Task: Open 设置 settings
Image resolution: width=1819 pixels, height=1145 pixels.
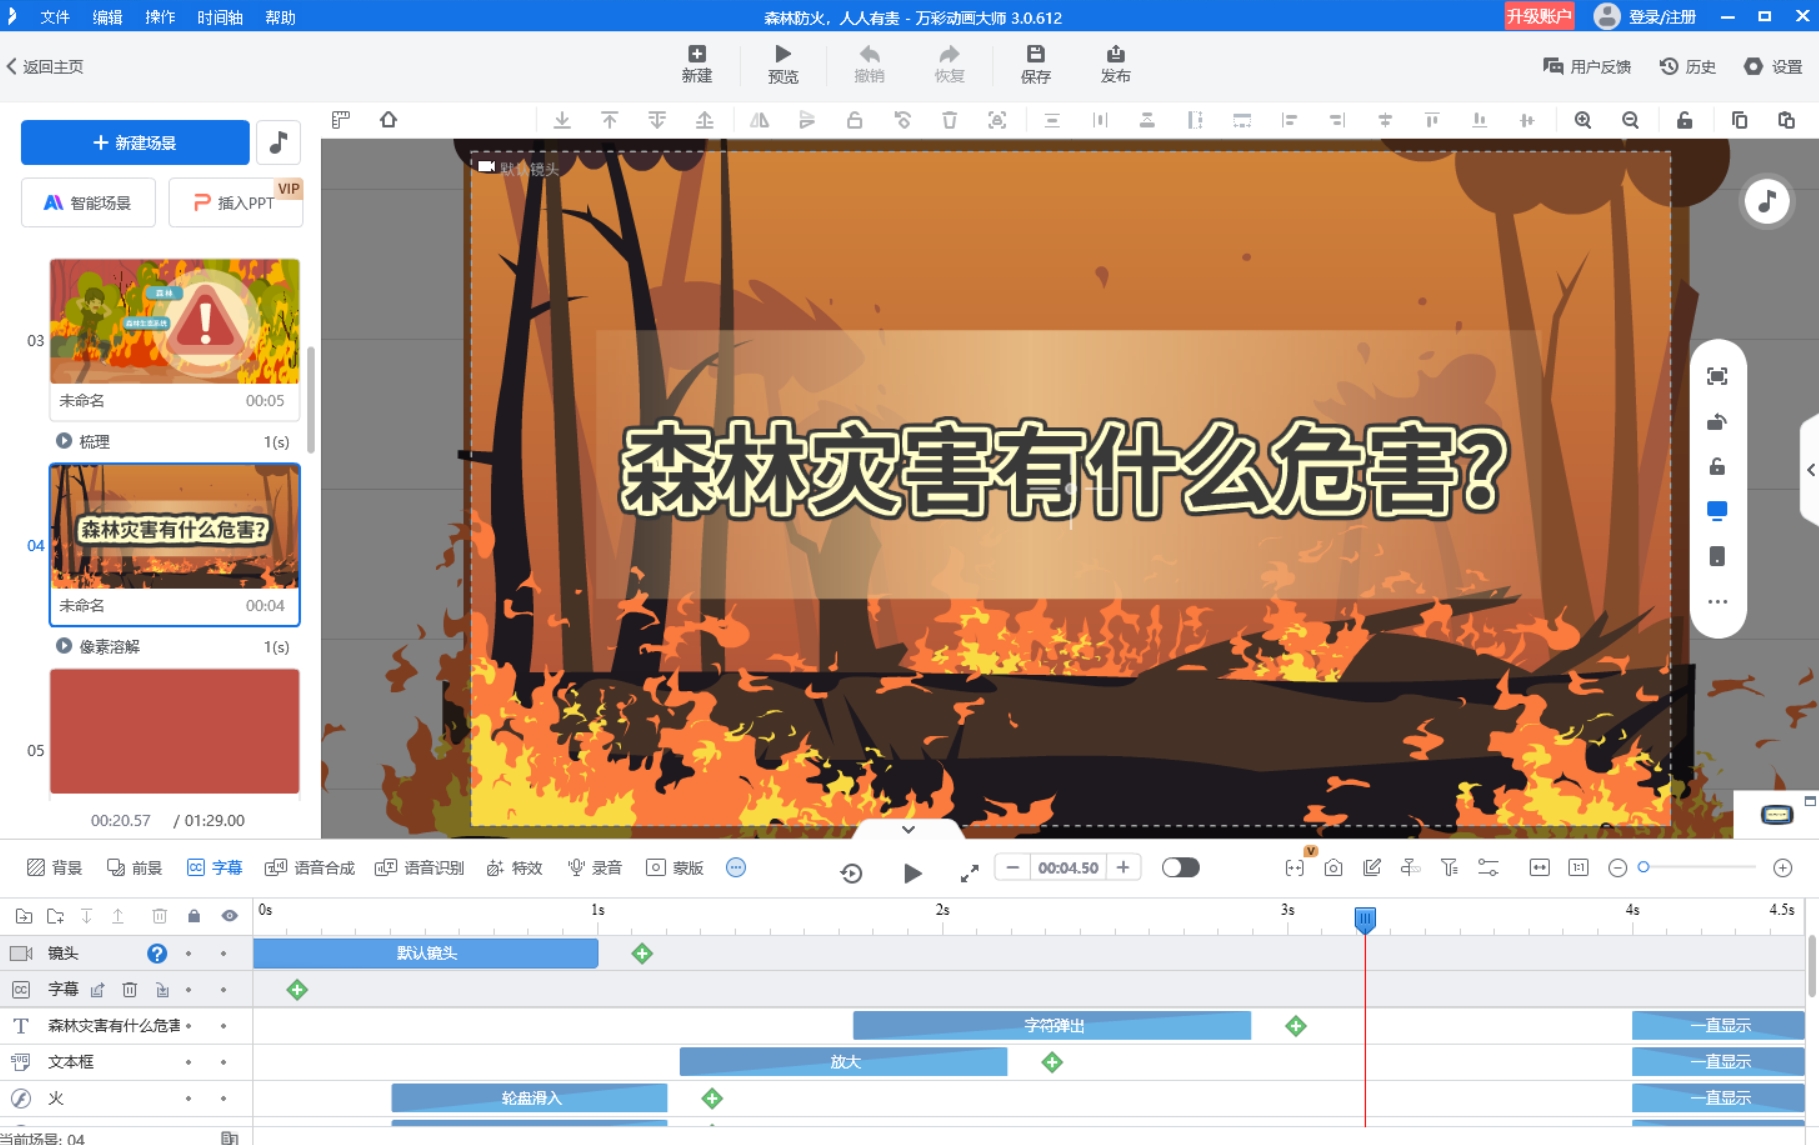Action: click(1773, 67)
